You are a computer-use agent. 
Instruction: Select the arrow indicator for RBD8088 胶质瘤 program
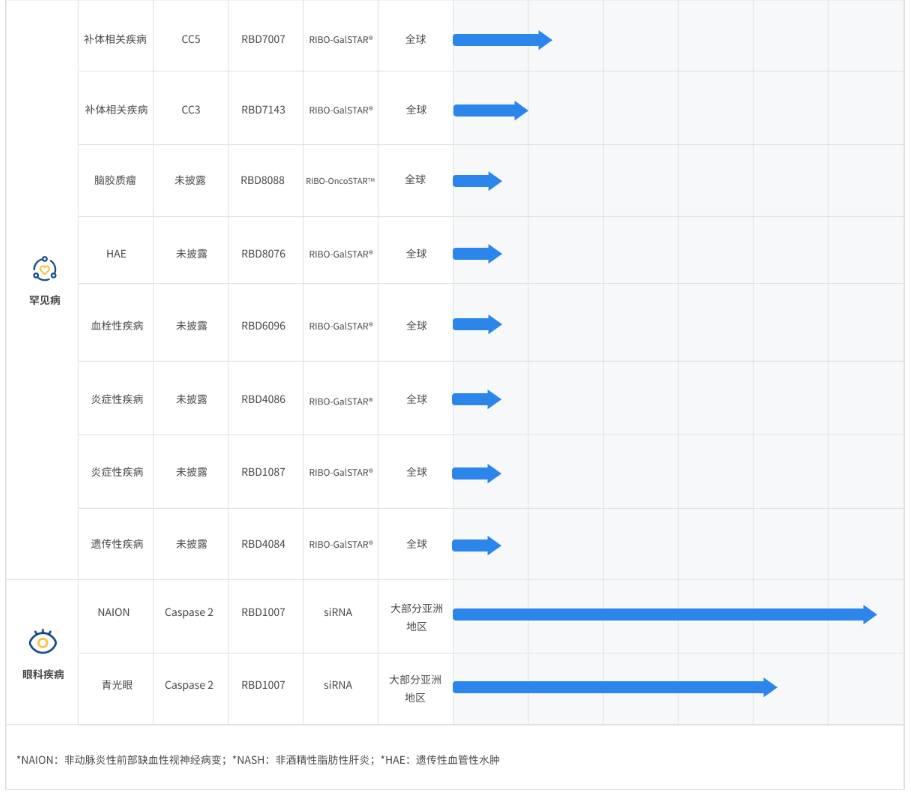(477, 180)
